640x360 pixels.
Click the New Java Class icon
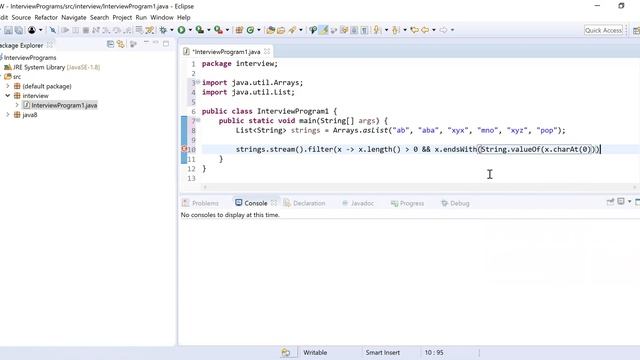click(250, 30)
